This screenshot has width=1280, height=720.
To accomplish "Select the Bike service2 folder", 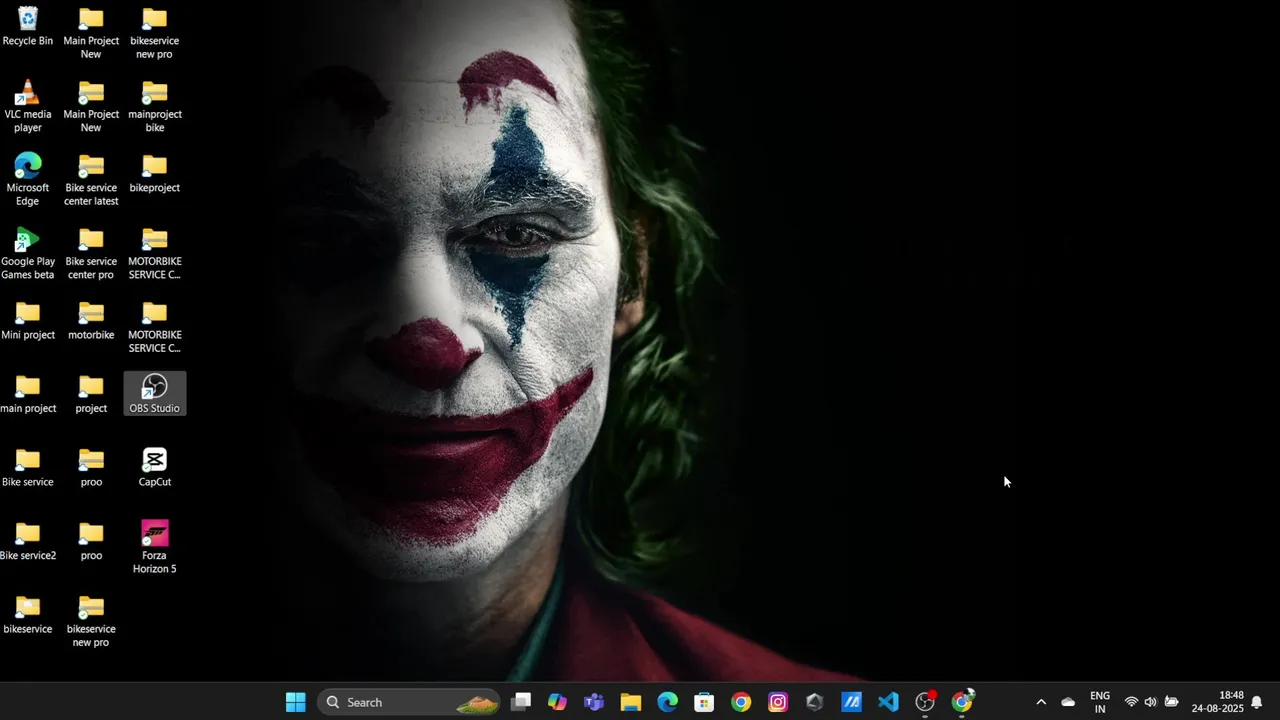I will pyautogui.click(x=28, y=541).
